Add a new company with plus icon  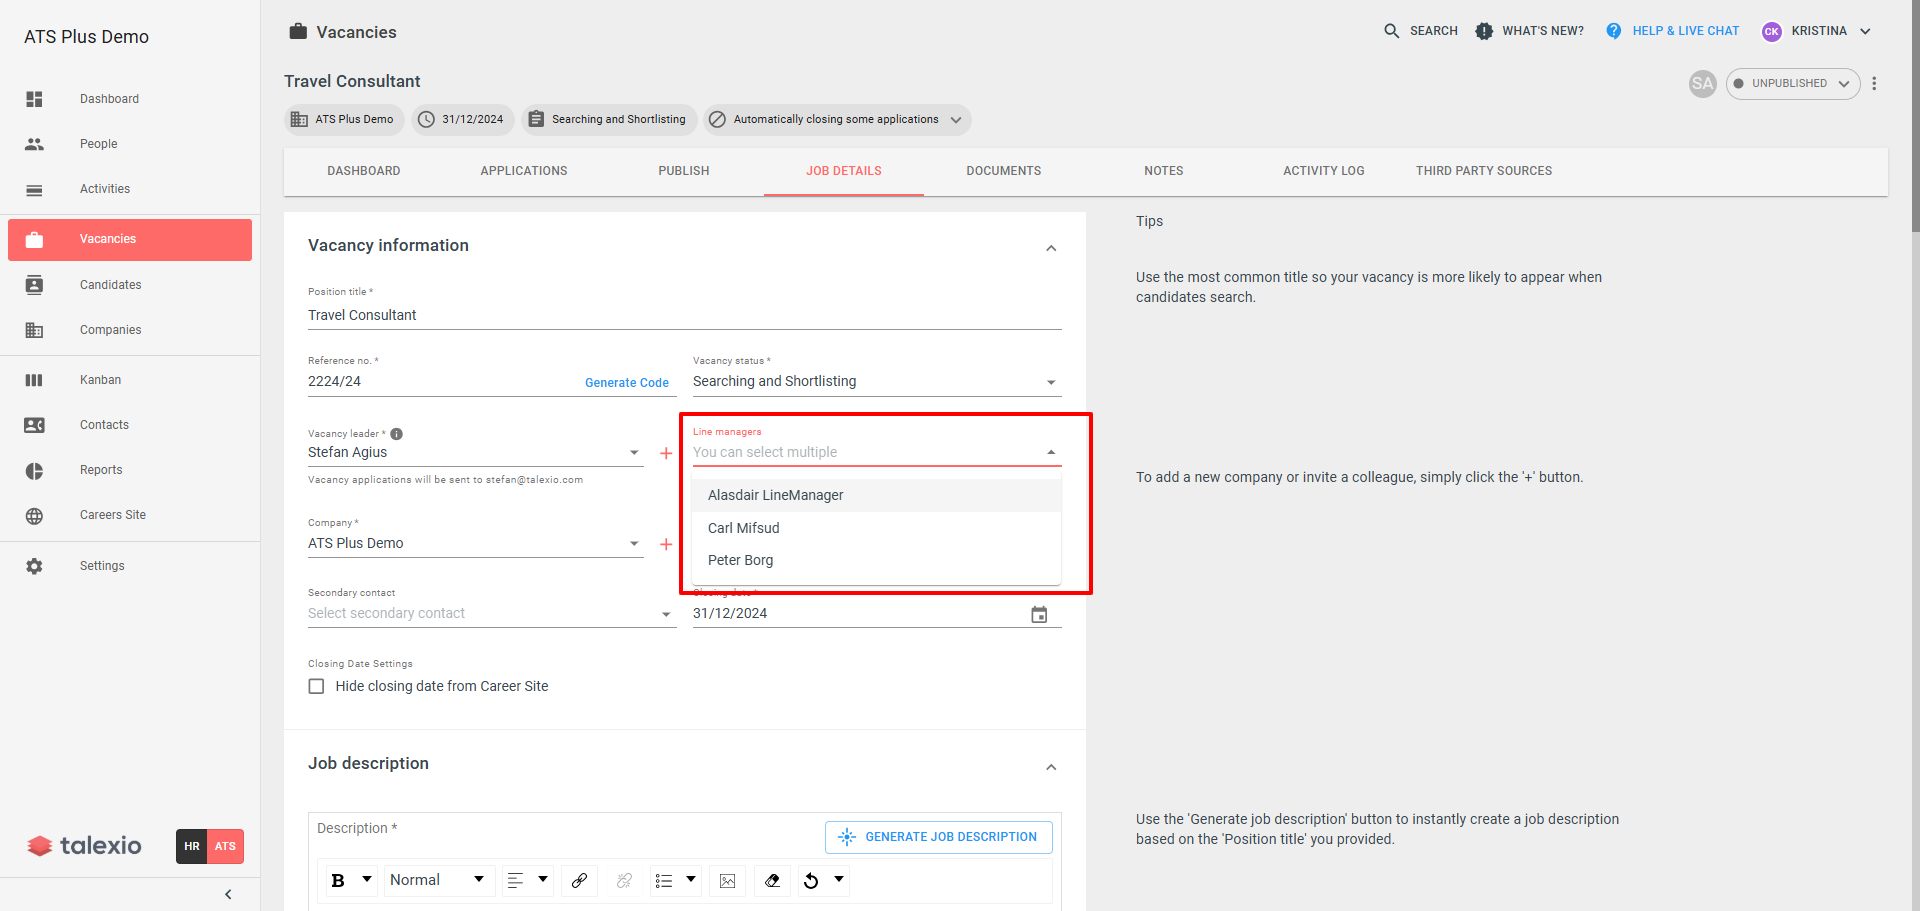coord(666,544)
